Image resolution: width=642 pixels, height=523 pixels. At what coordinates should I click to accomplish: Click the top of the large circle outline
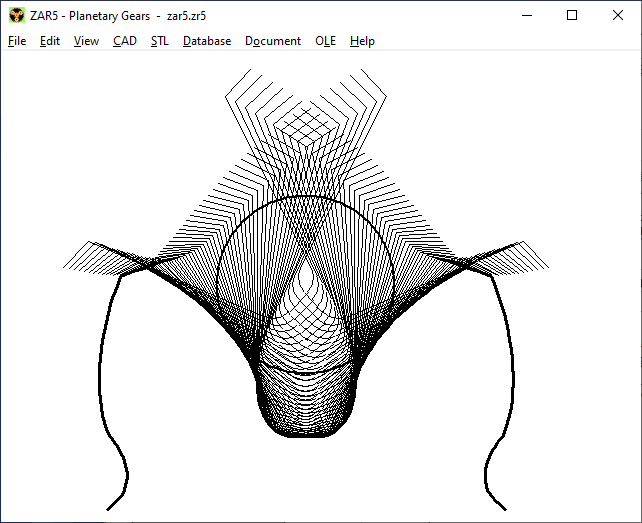[x=307, y=196]
